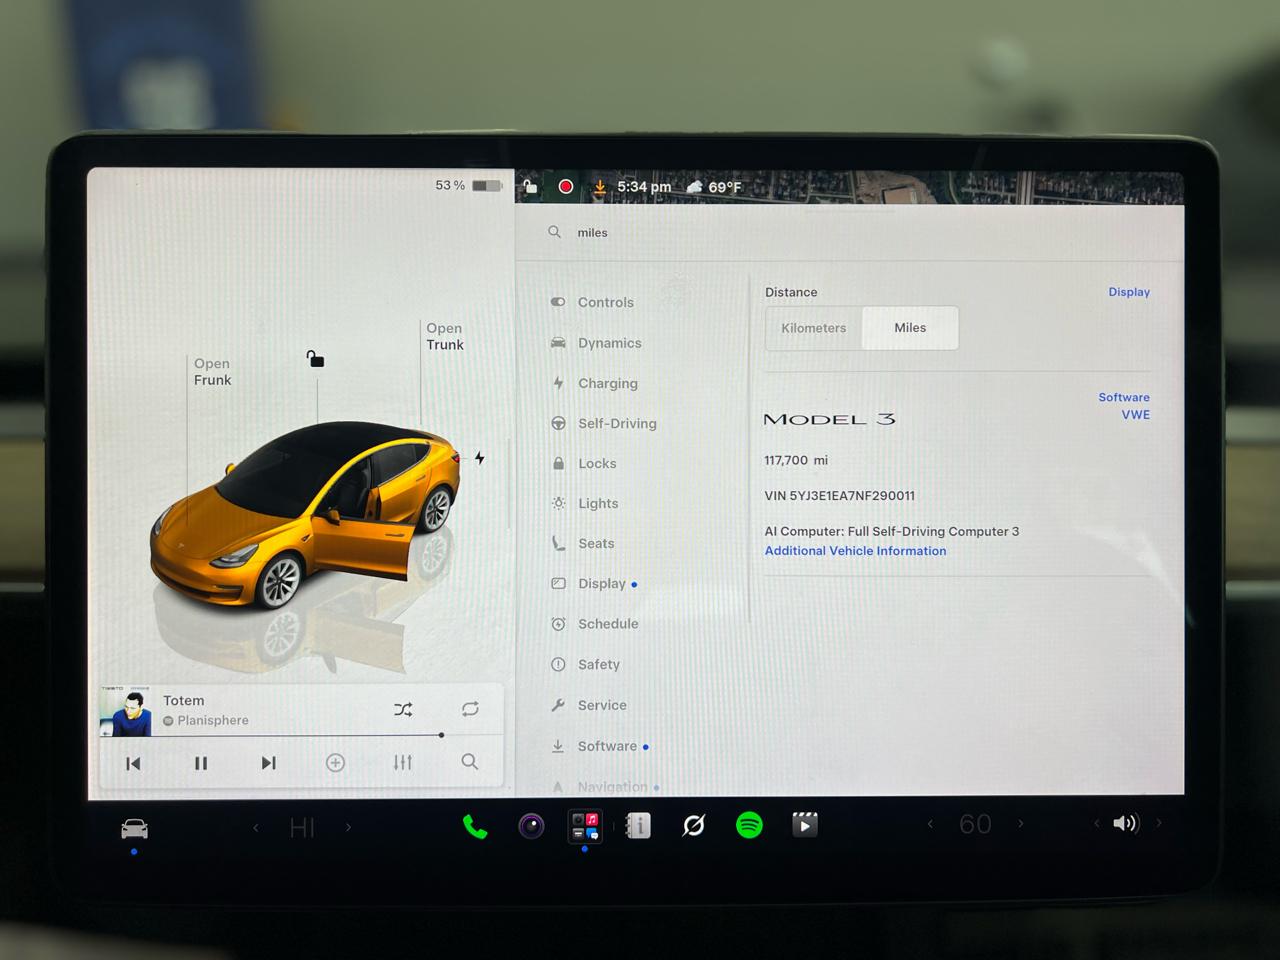Select Kilometers distance unit
The image size is (1280, 960).
(x=814, y=328)
